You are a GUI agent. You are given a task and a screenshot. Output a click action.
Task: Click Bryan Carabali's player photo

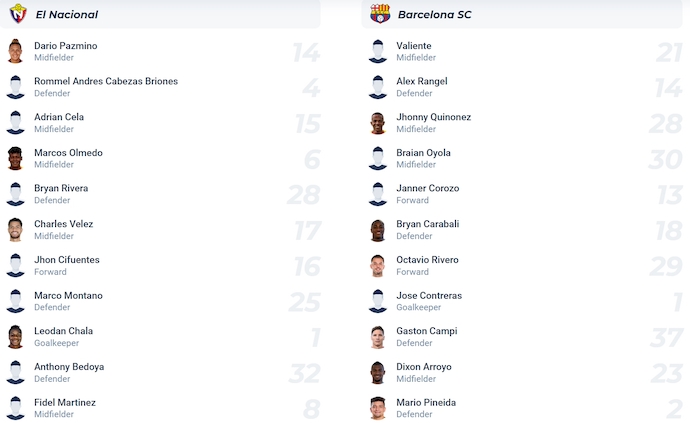[377, 230]
